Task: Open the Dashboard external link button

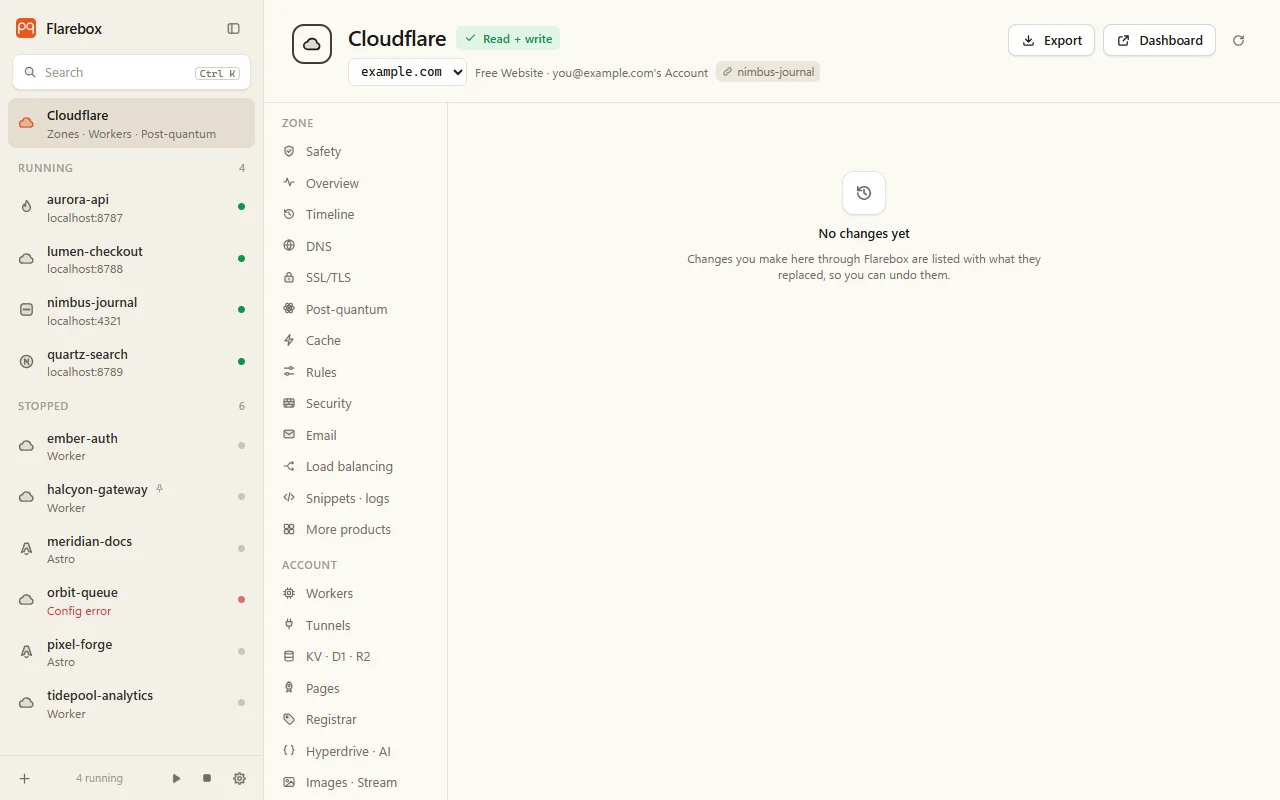Action: (x=1159, y=40)
